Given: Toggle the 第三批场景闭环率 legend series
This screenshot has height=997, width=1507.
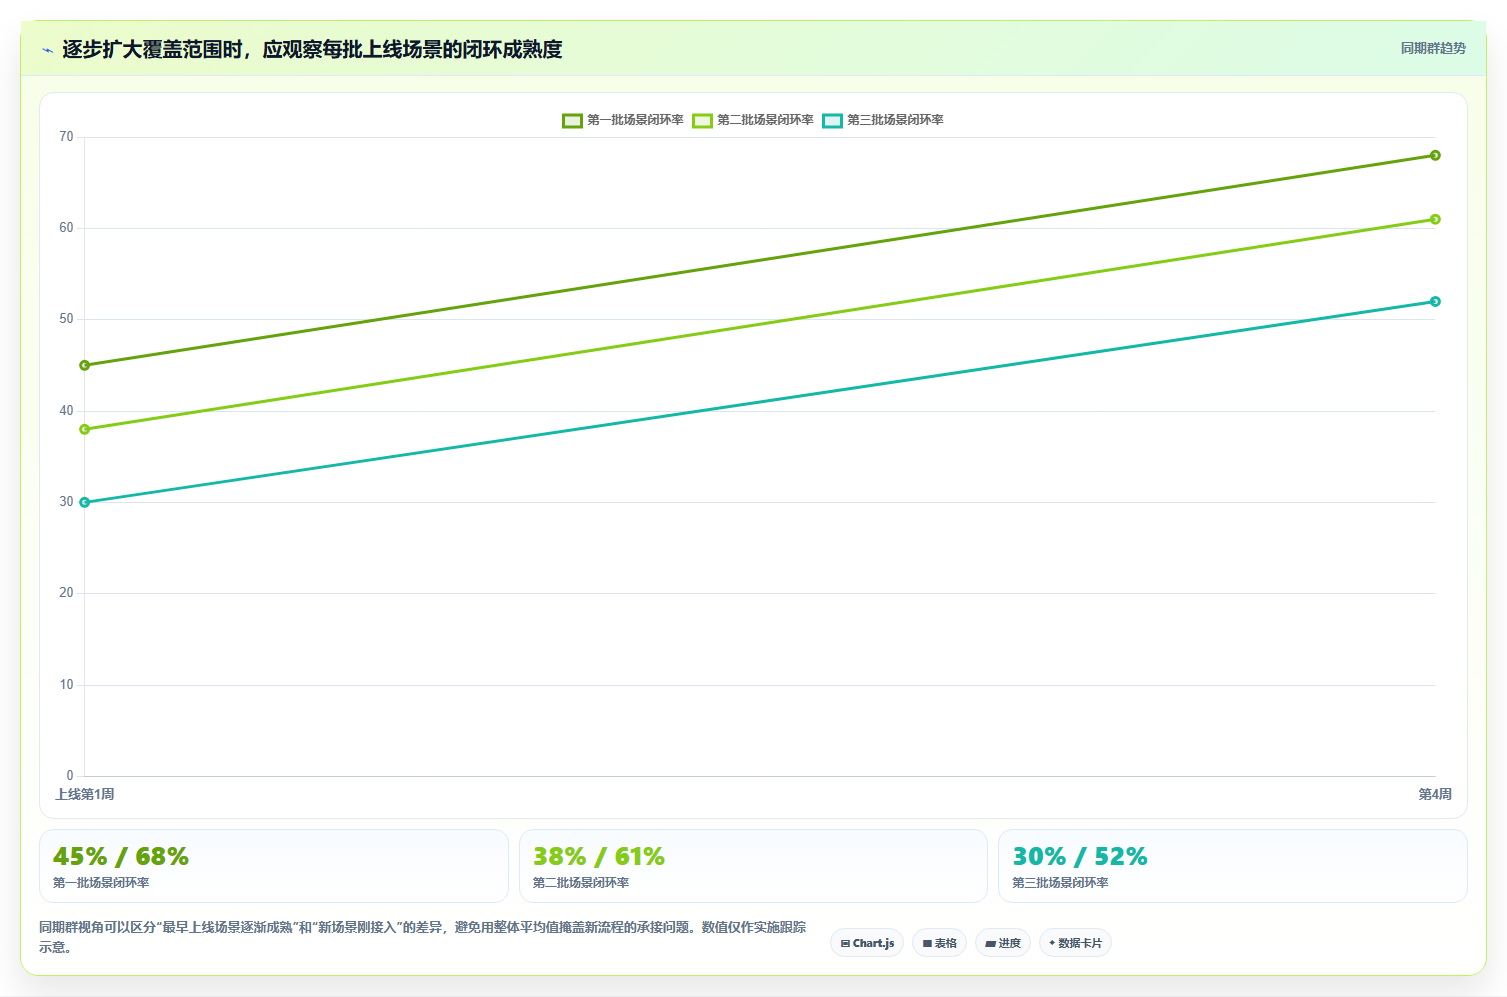Looking at the screenshot, I should tap(883, 120).
